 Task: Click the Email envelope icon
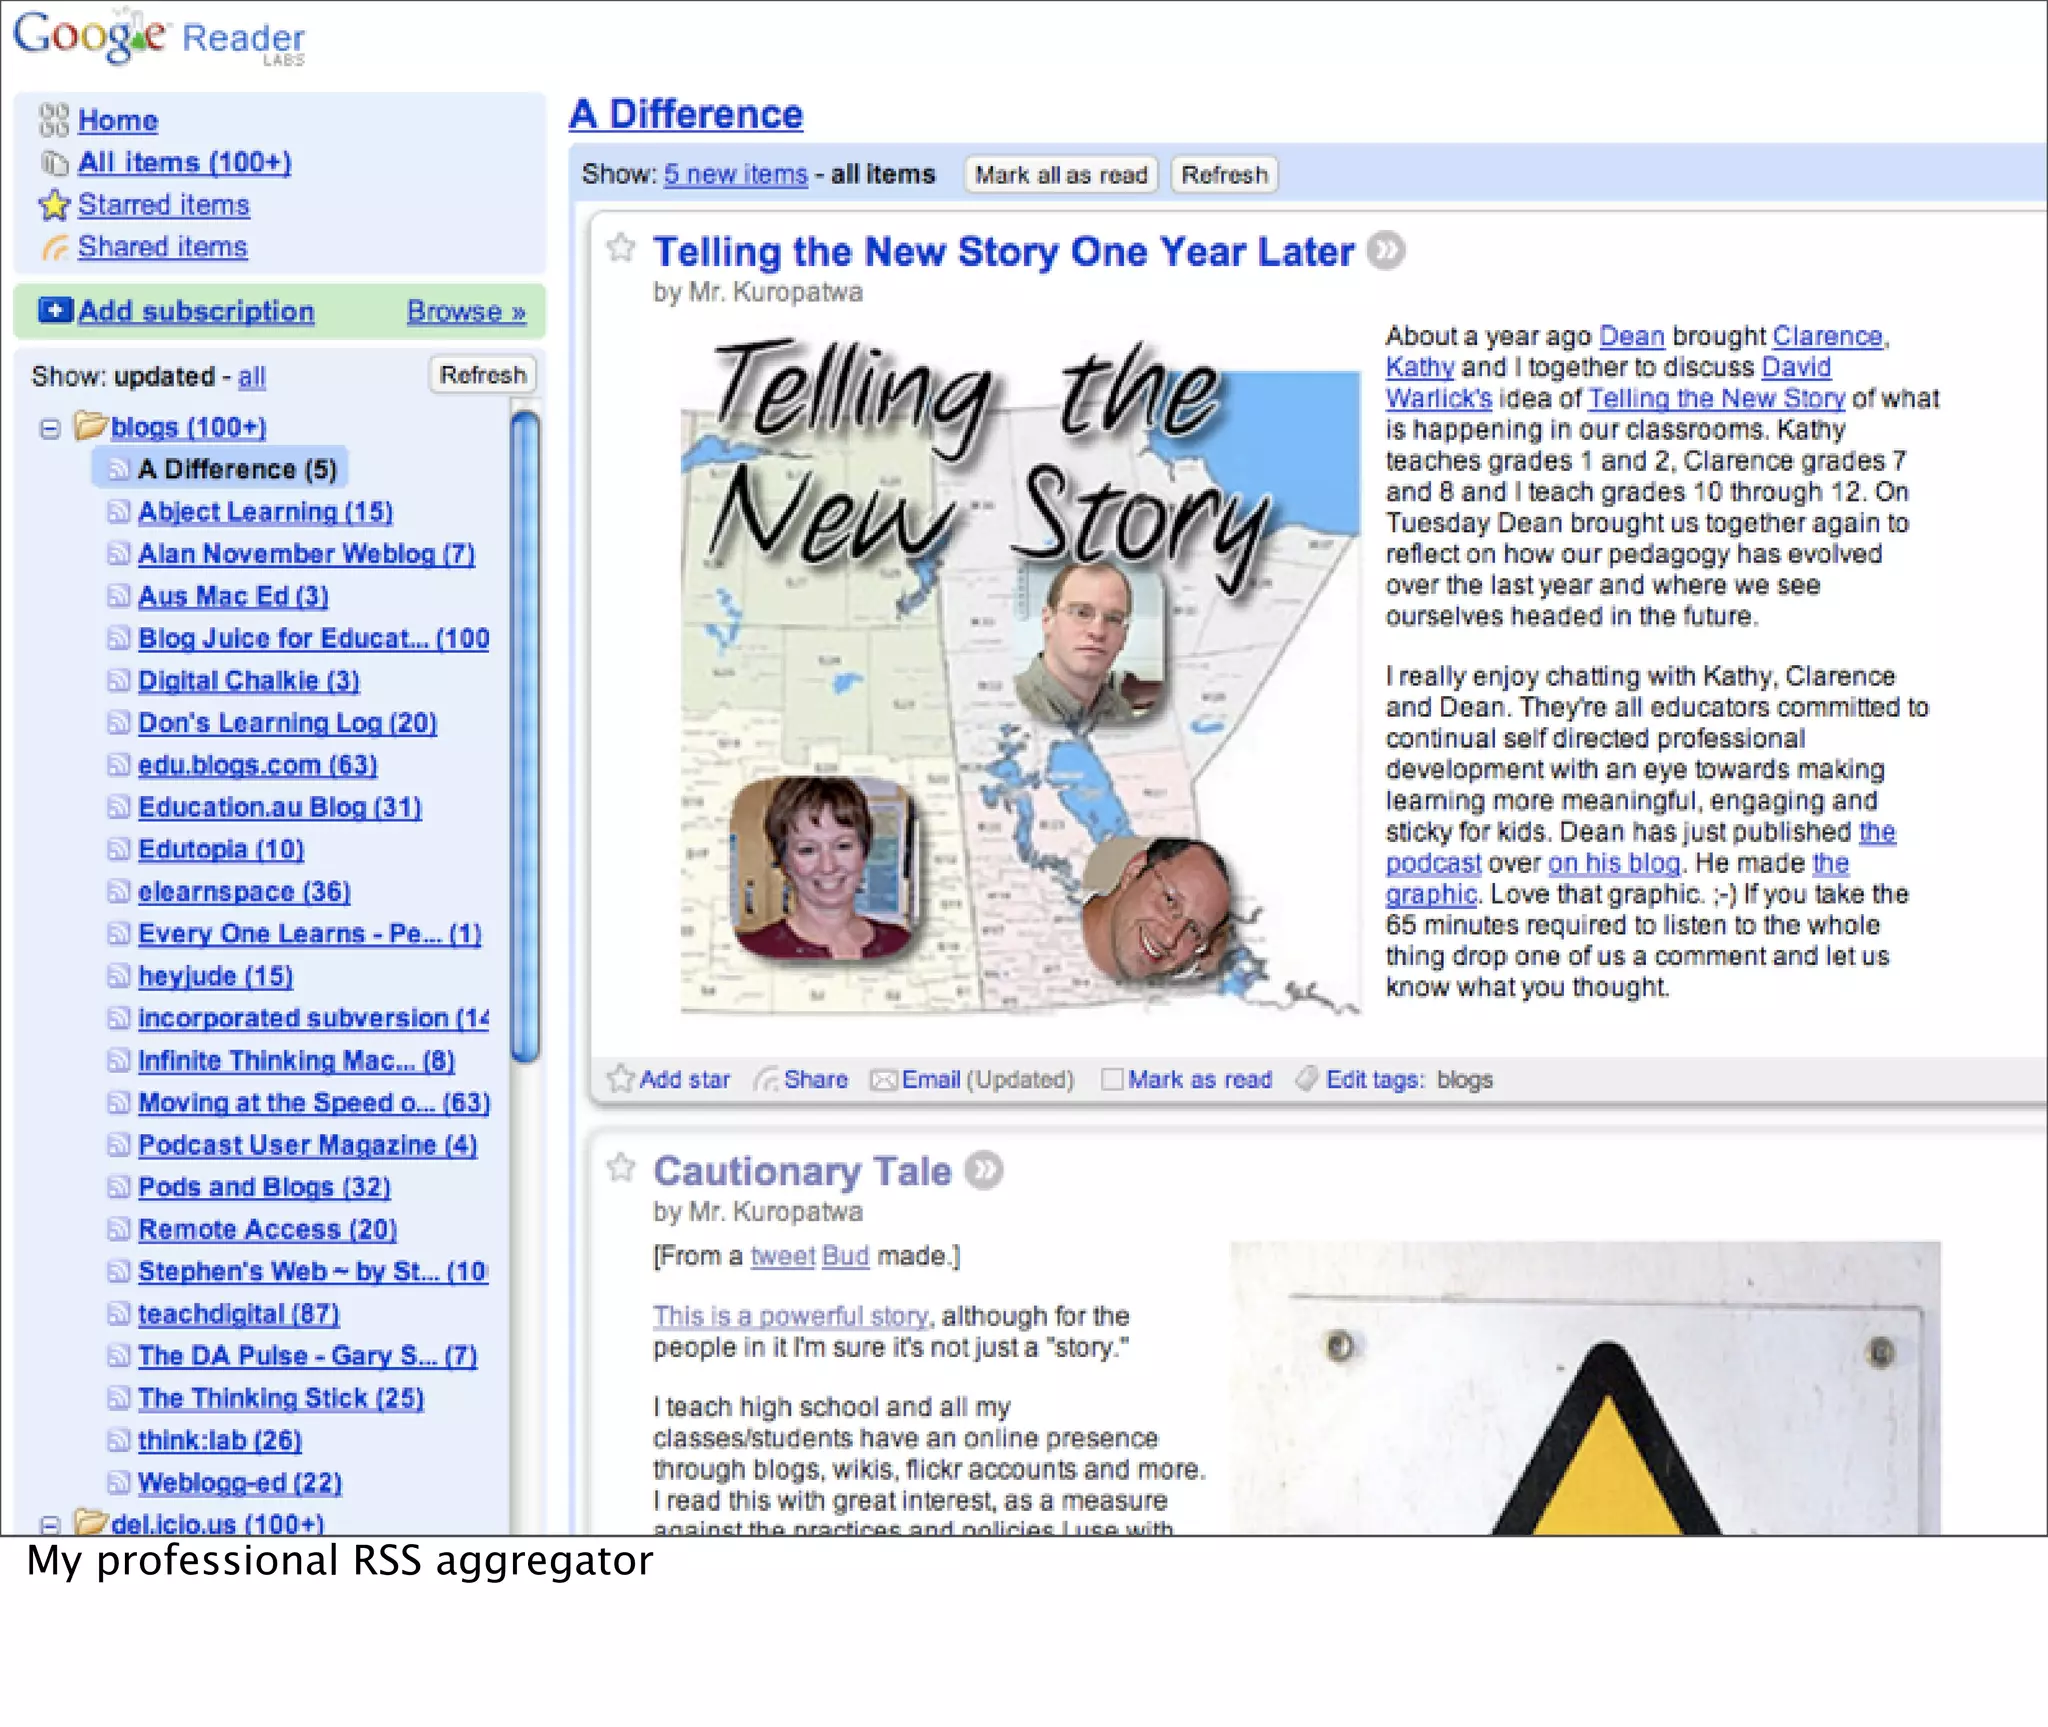click(883, 1080)
